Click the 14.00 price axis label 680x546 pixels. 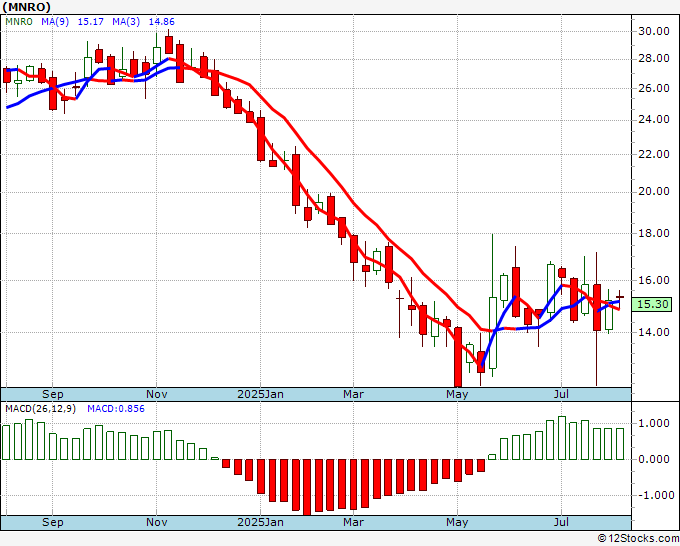tap(654, 332)
